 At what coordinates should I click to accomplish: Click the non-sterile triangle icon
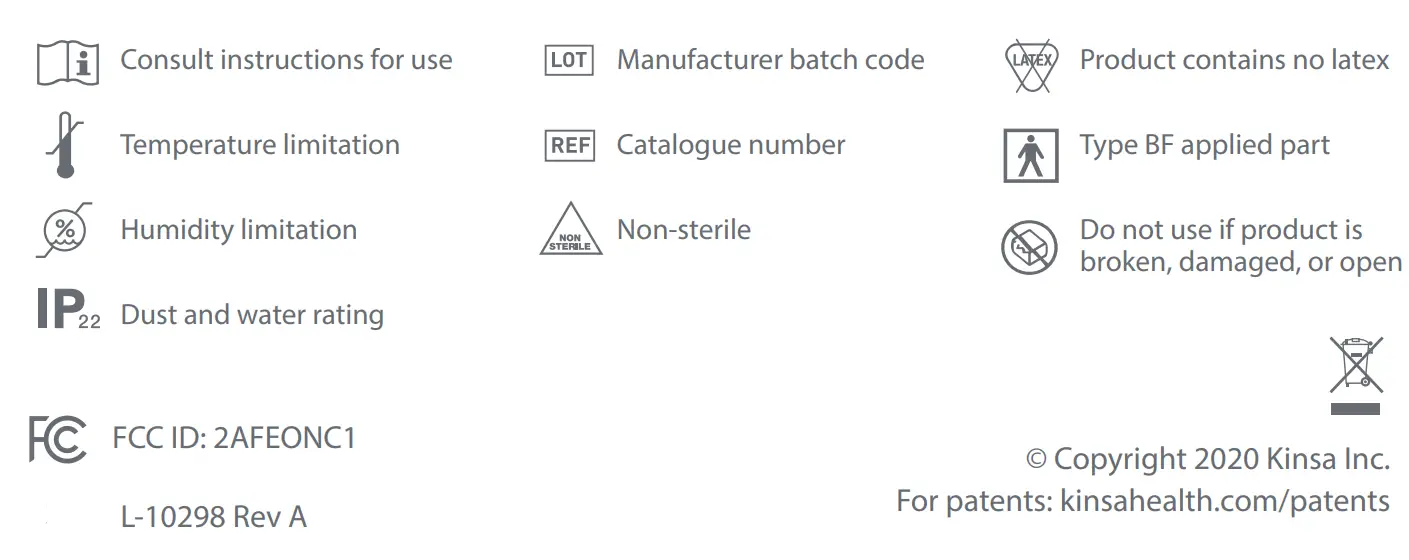(571, 231)
